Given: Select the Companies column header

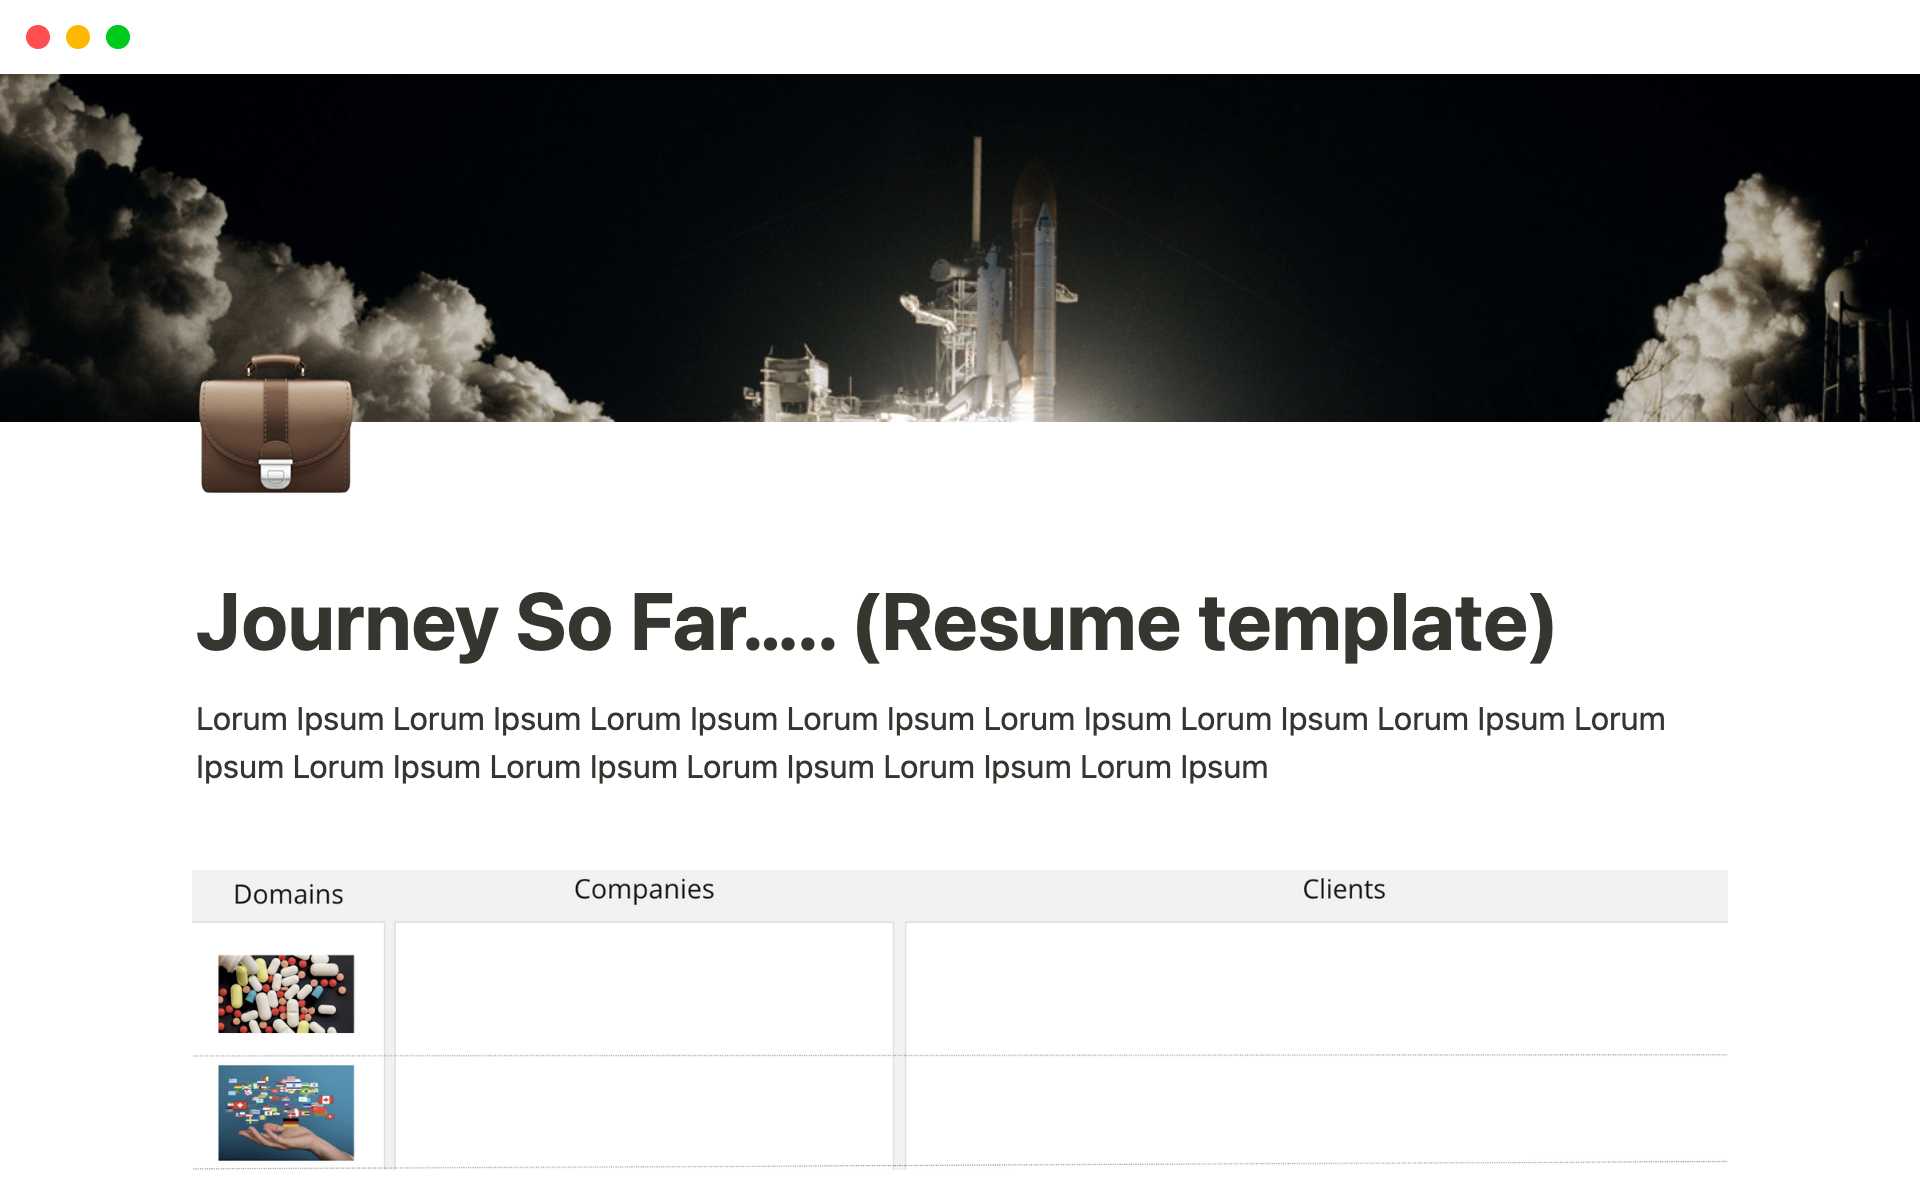Looking at the screenshot, I should click(644, 889).
